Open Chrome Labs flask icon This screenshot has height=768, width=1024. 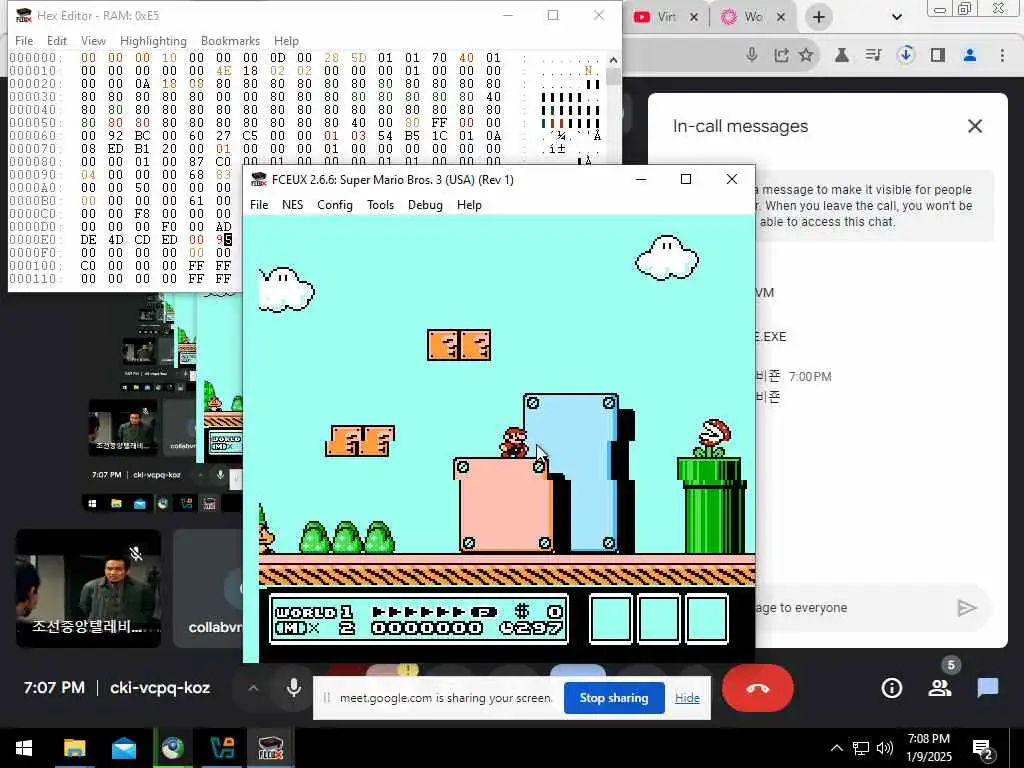841,55
